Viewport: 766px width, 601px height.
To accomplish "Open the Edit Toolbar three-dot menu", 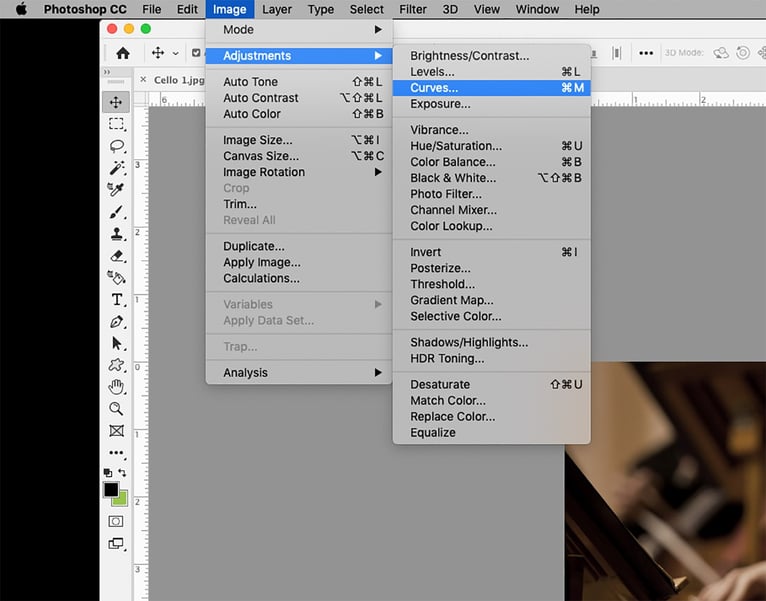I will point(117,453).
